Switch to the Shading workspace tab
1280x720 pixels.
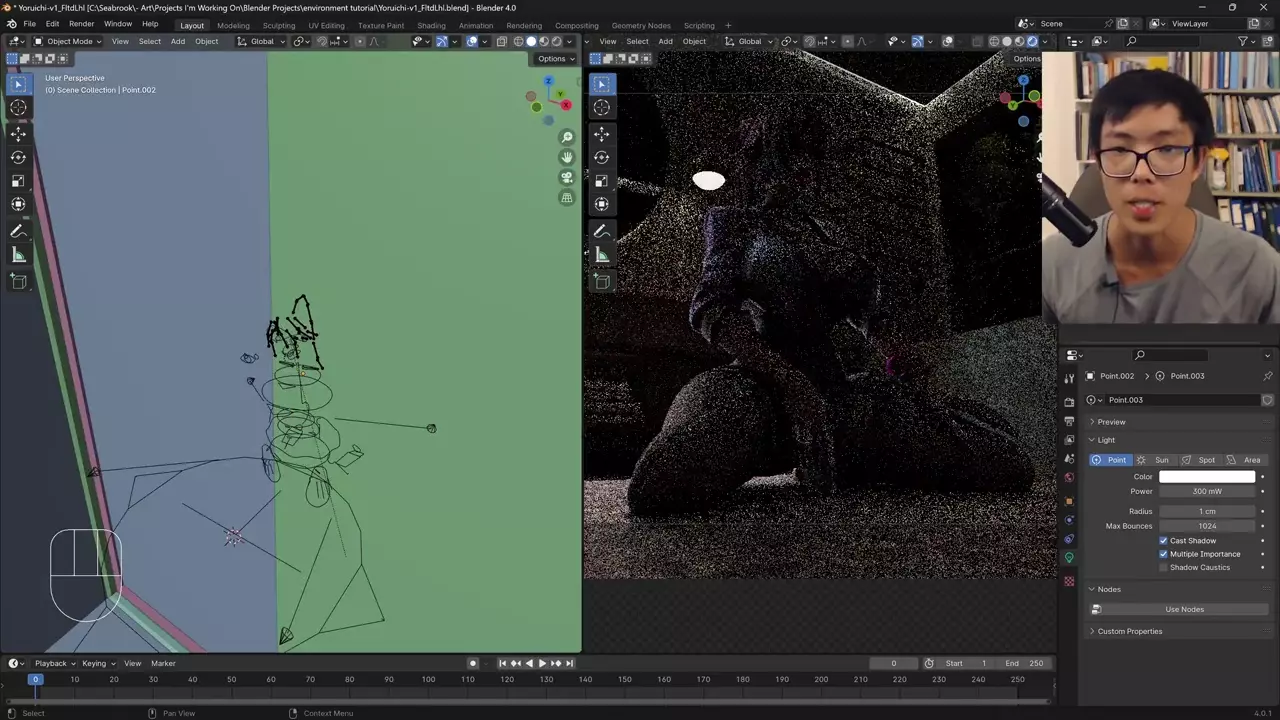pos(431,25)
